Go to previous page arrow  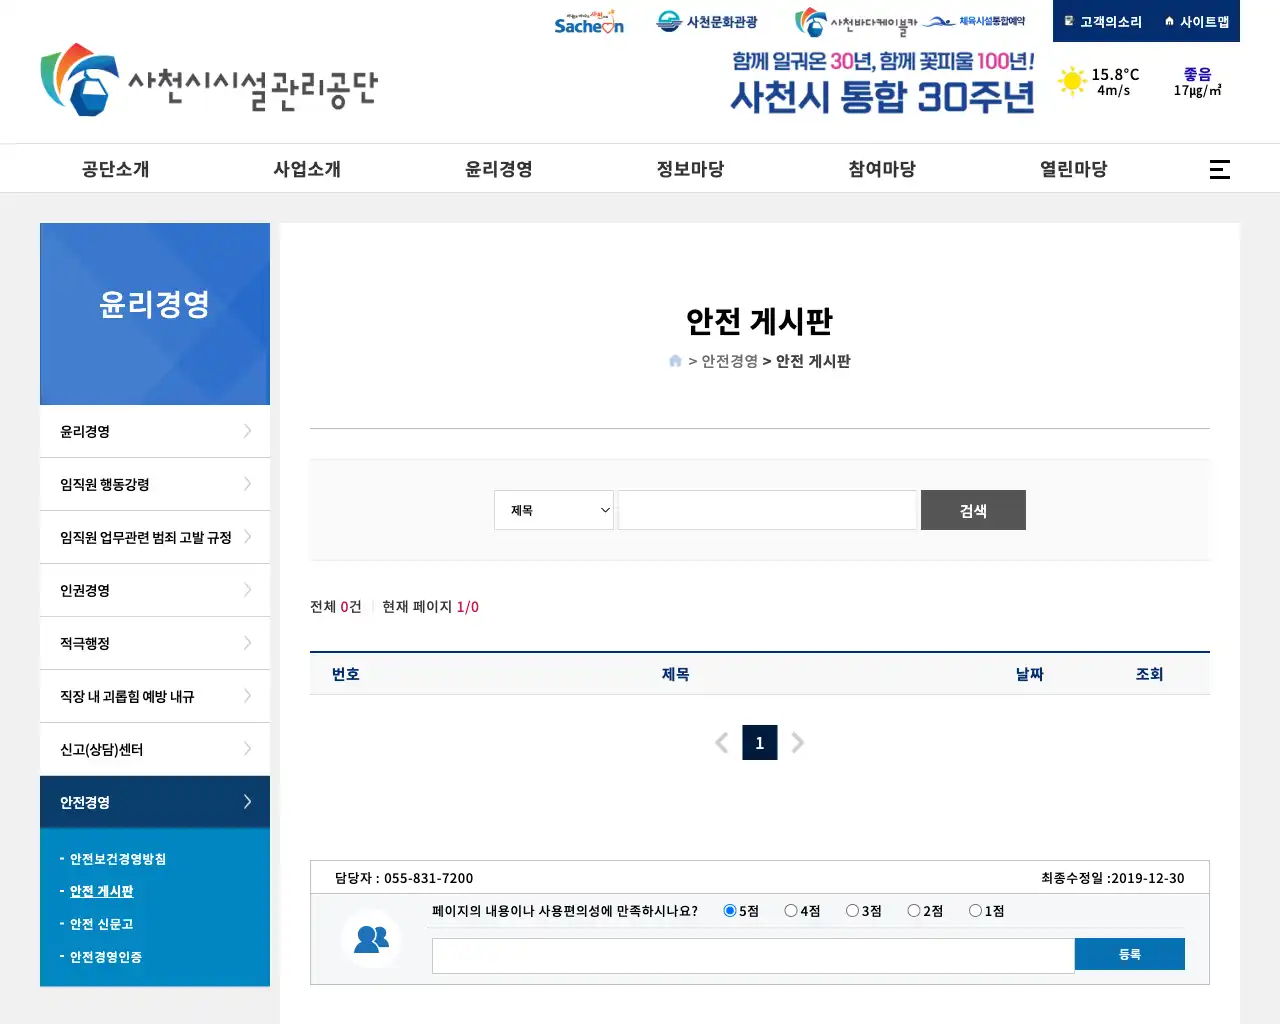(x=721, y=743)
